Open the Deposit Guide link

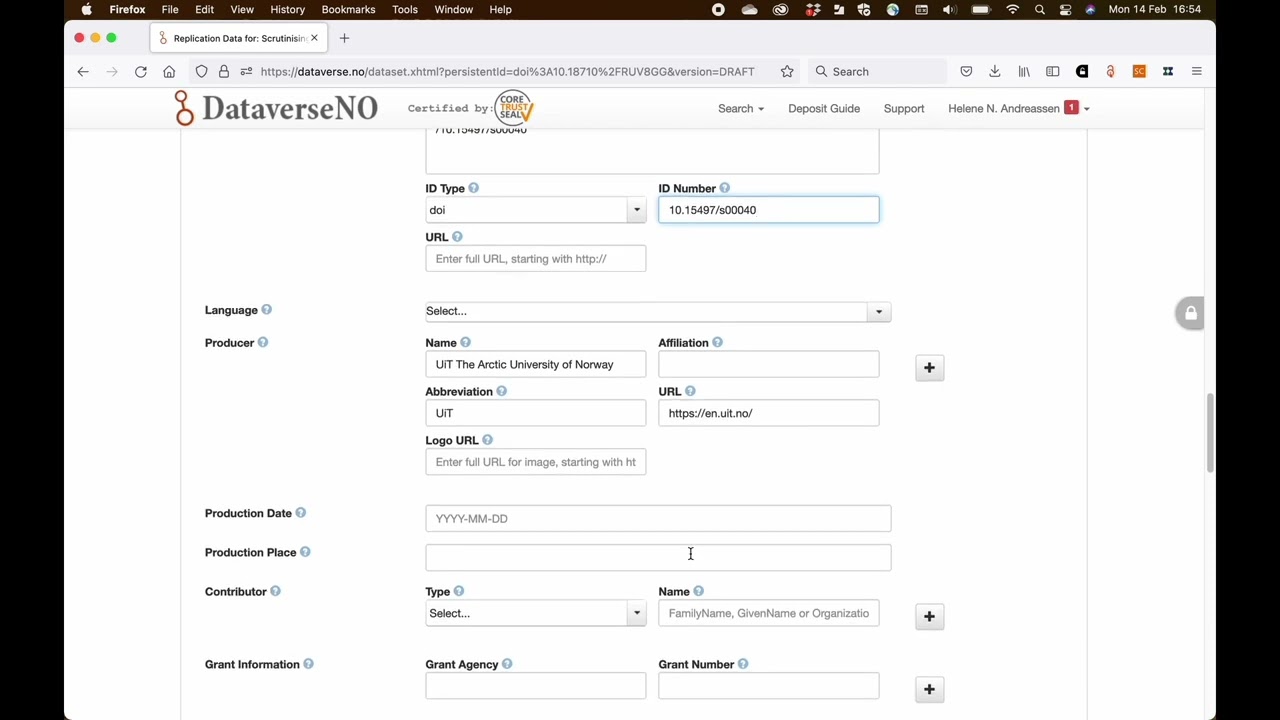click(824, 108)
